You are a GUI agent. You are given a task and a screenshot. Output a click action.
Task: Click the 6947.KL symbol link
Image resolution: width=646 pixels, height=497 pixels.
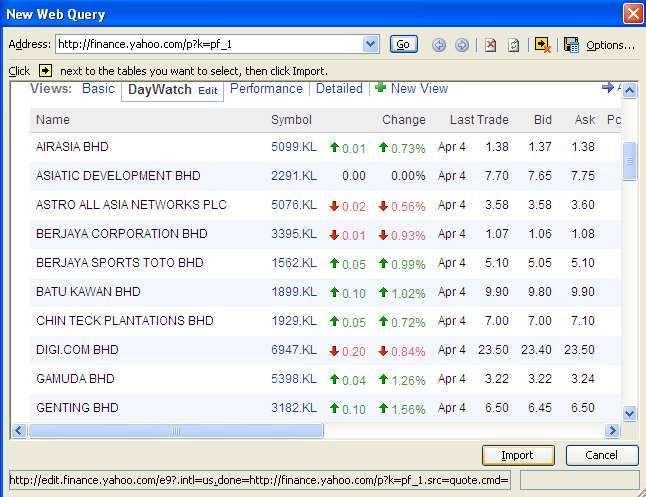pyautogui.click(x=294, y=350)
